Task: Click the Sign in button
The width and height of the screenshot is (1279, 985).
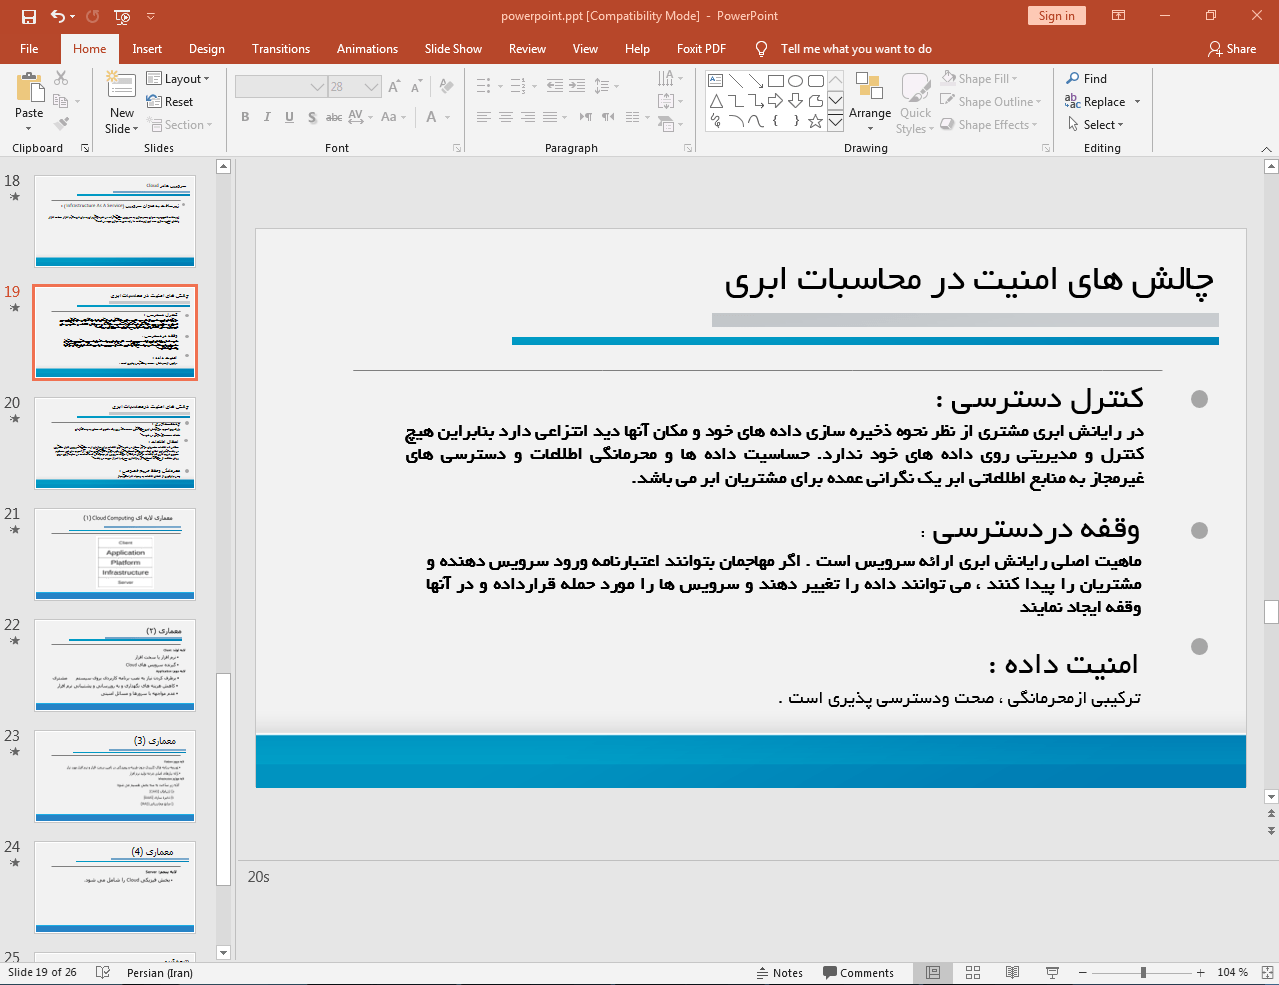Action: click(x=1056, y=16)
